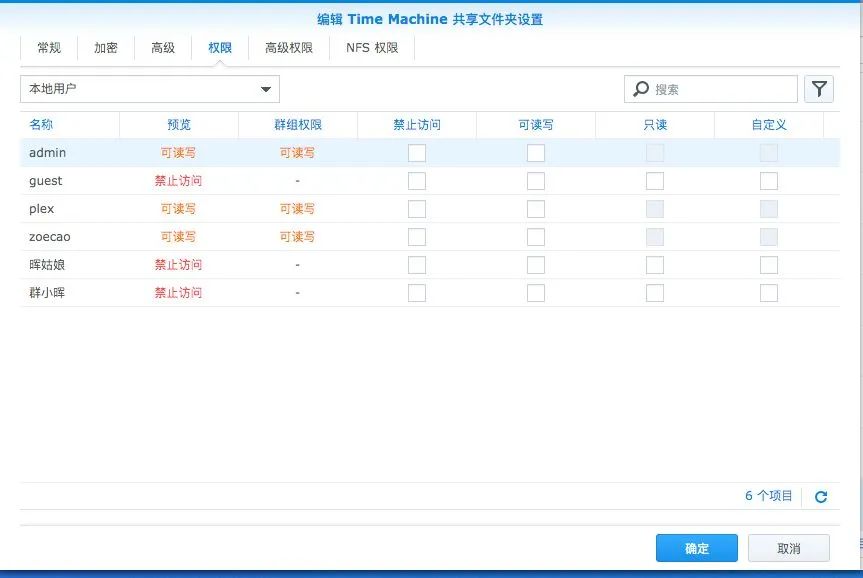This screenshot has width=863, height=578.
Task: Click guest's 禁止访问 preview text
Action: [178, 181]
